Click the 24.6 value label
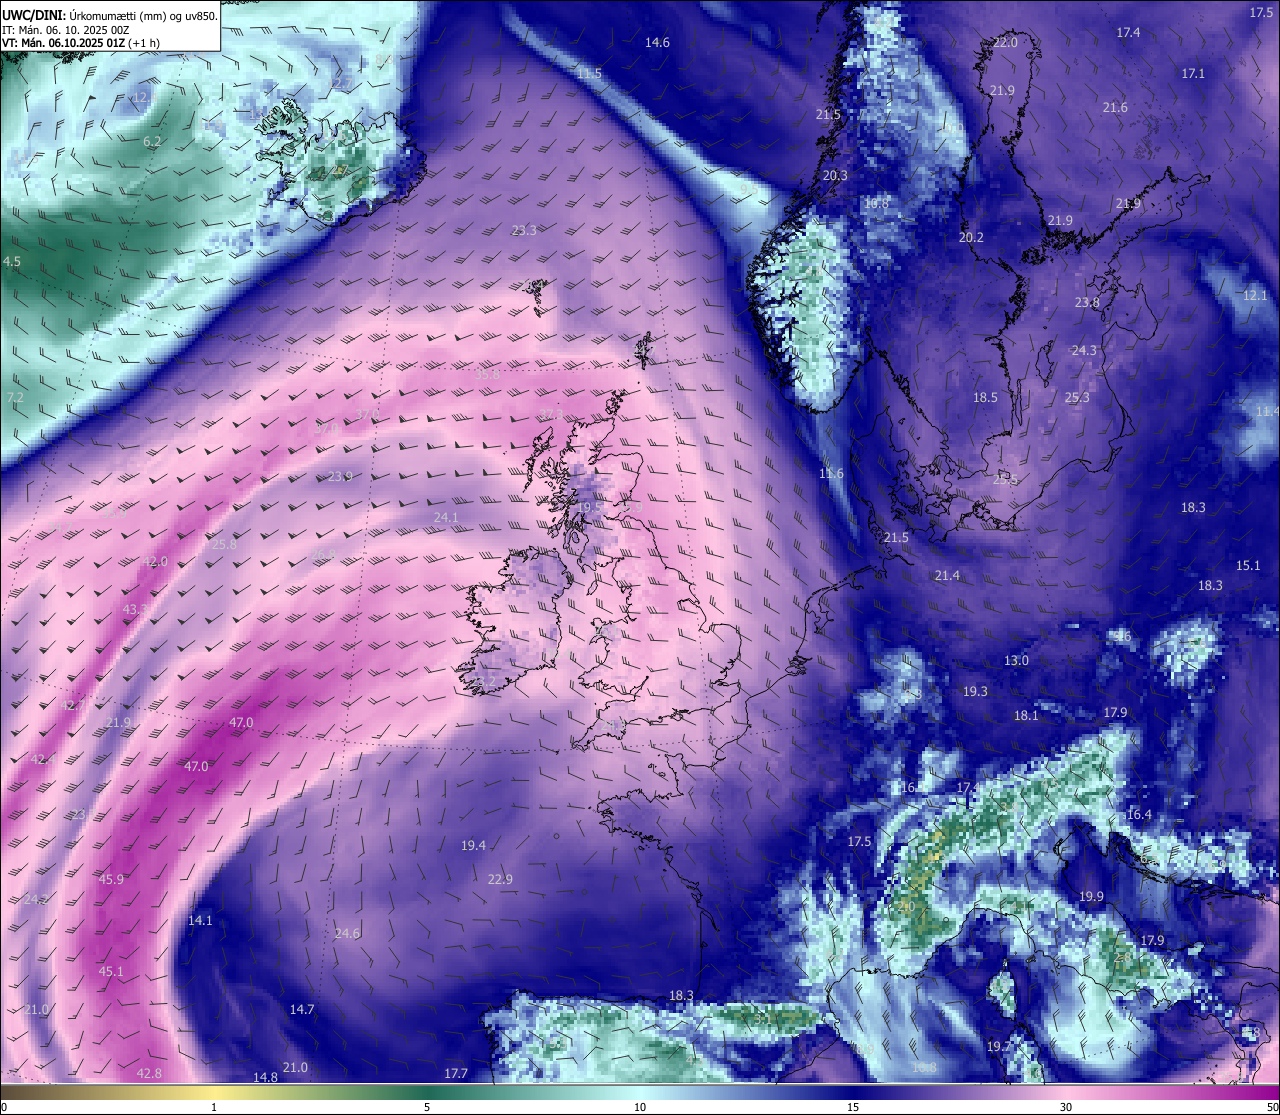The width and height of the screenshot is (1280, 1115). (347, 934)
